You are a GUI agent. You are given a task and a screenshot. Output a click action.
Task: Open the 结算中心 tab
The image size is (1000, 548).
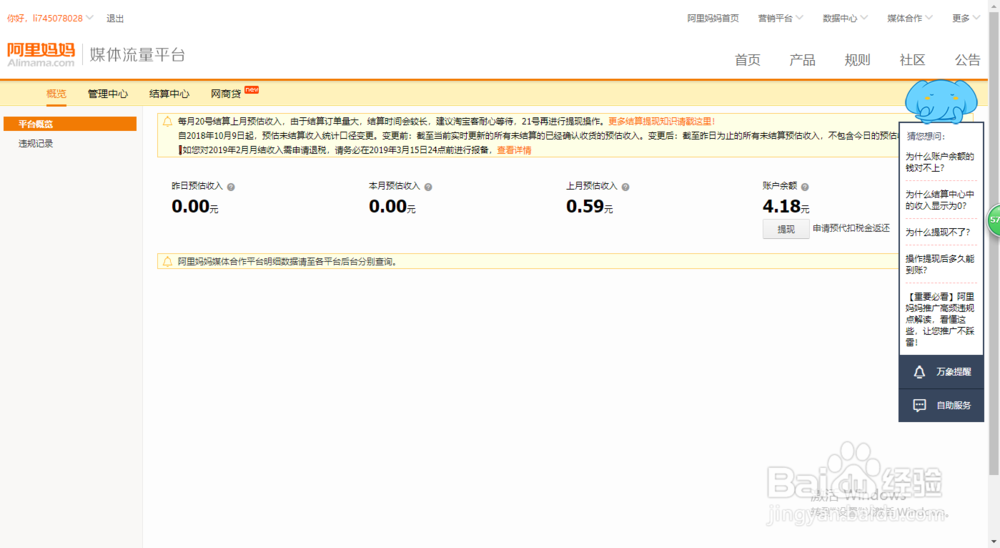[x=169, y=94]
